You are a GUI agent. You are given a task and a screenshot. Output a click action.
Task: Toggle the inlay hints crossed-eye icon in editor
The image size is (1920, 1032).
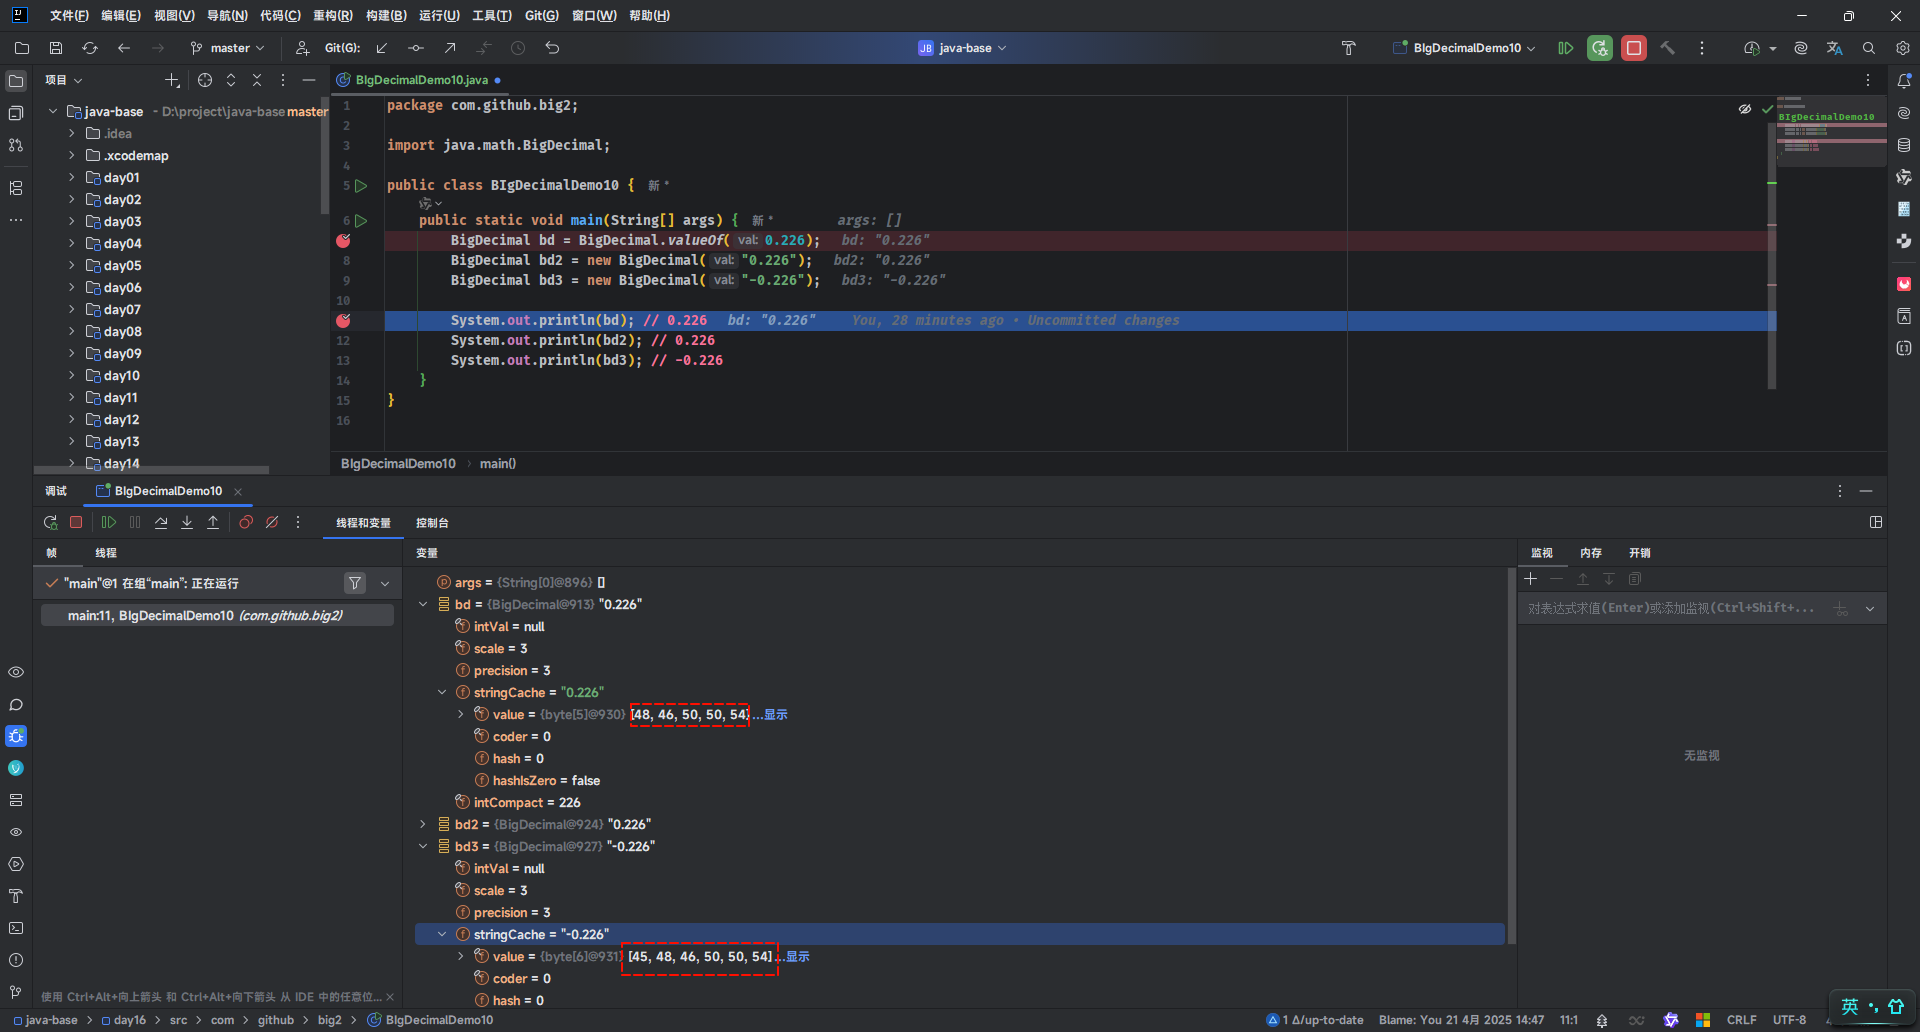[x=1745, y=109]
